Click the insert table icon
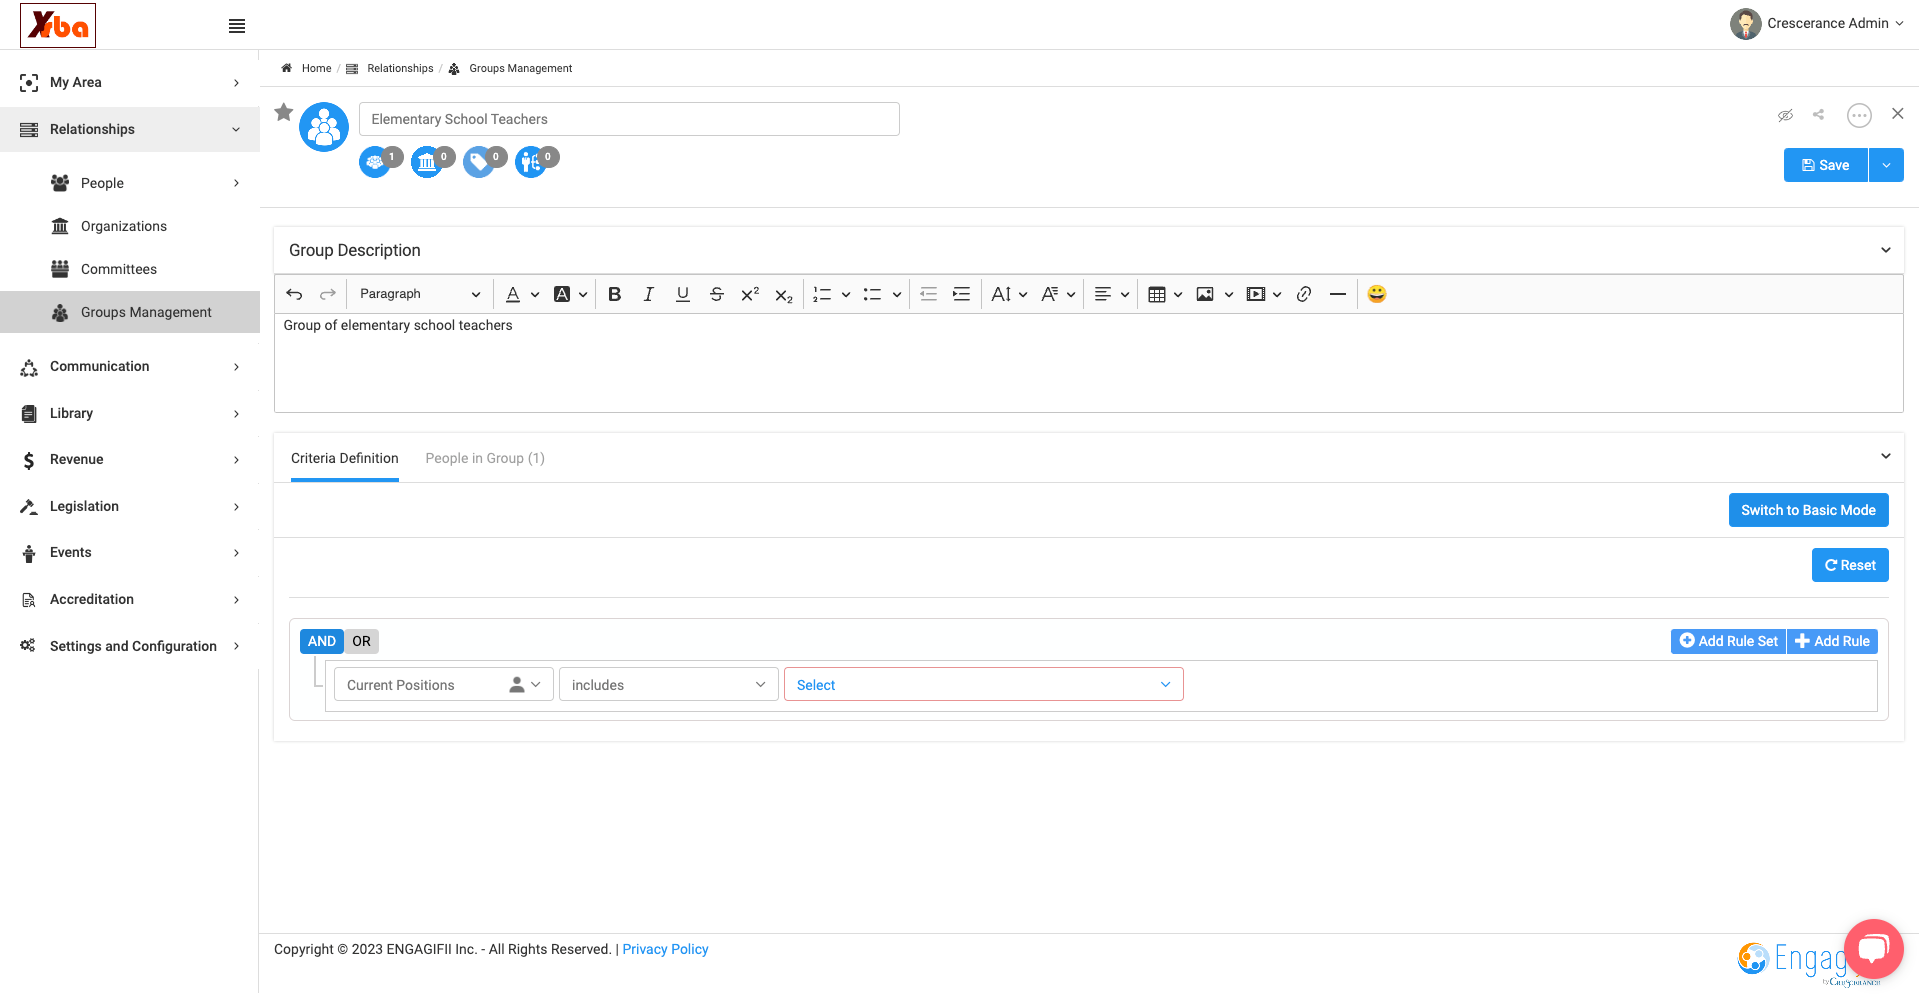This screenshot has width=1920, height=995. click(x=1157, y=294)
